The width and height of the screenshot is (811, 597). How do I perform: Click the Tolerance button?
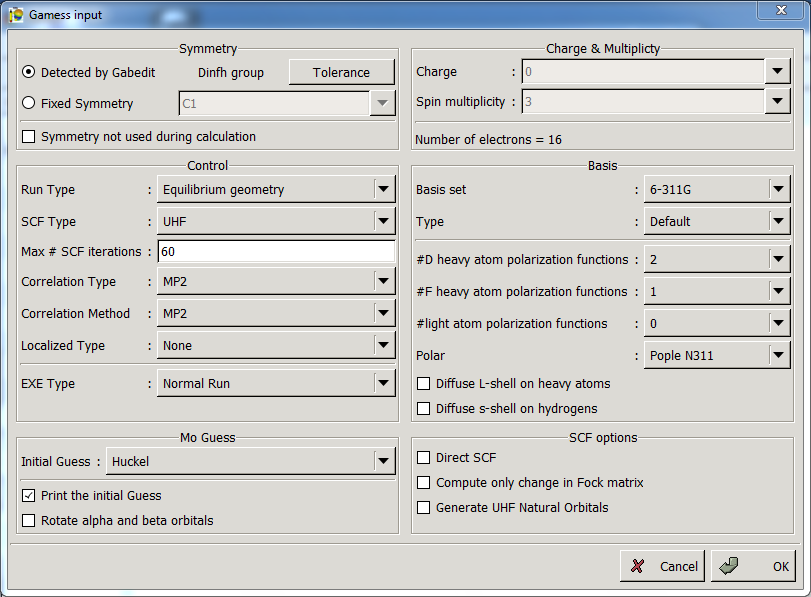[x=341, y=72]
